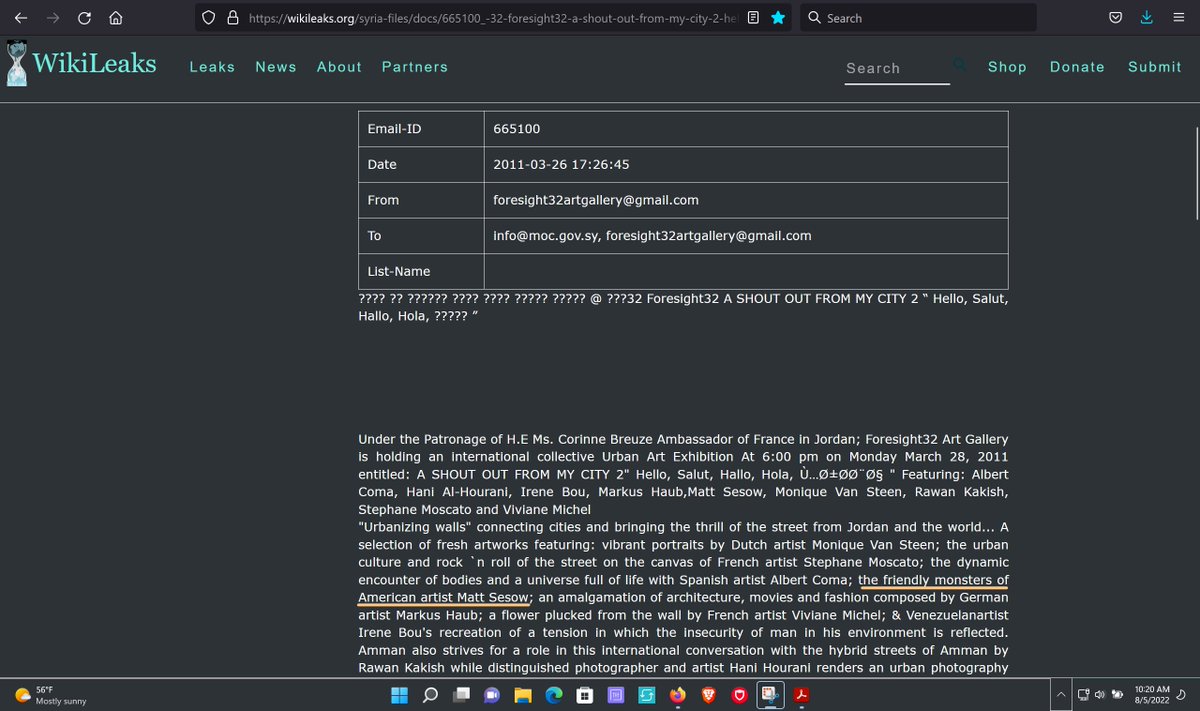Click the text "Under the Patronage of H.E"
This screenshot has width=1200, height=711.
pos(444,439)
